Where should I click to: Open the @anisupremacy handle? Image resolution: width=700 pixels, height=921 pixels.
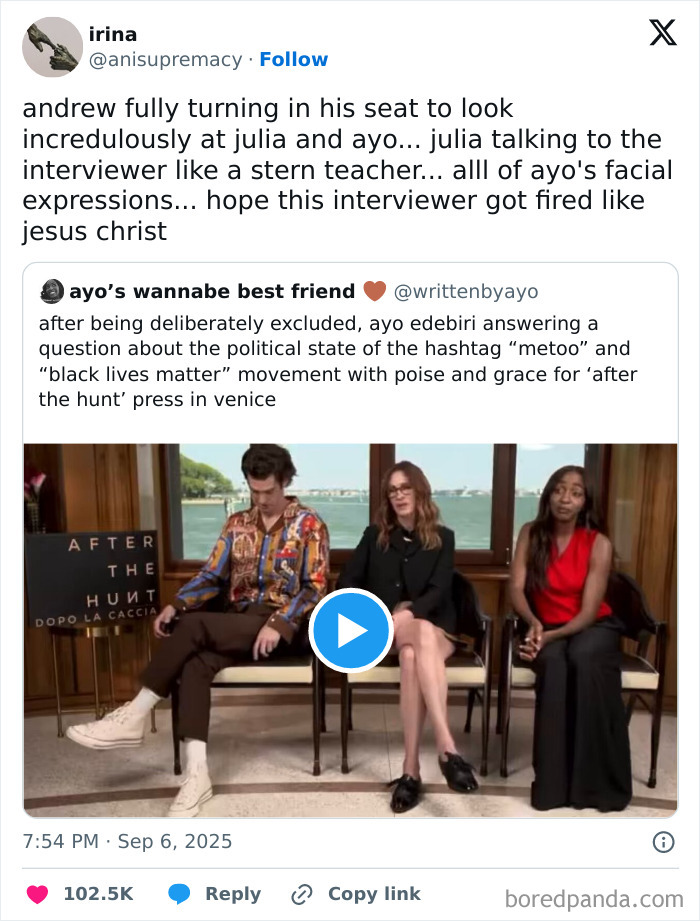(165, 59)
